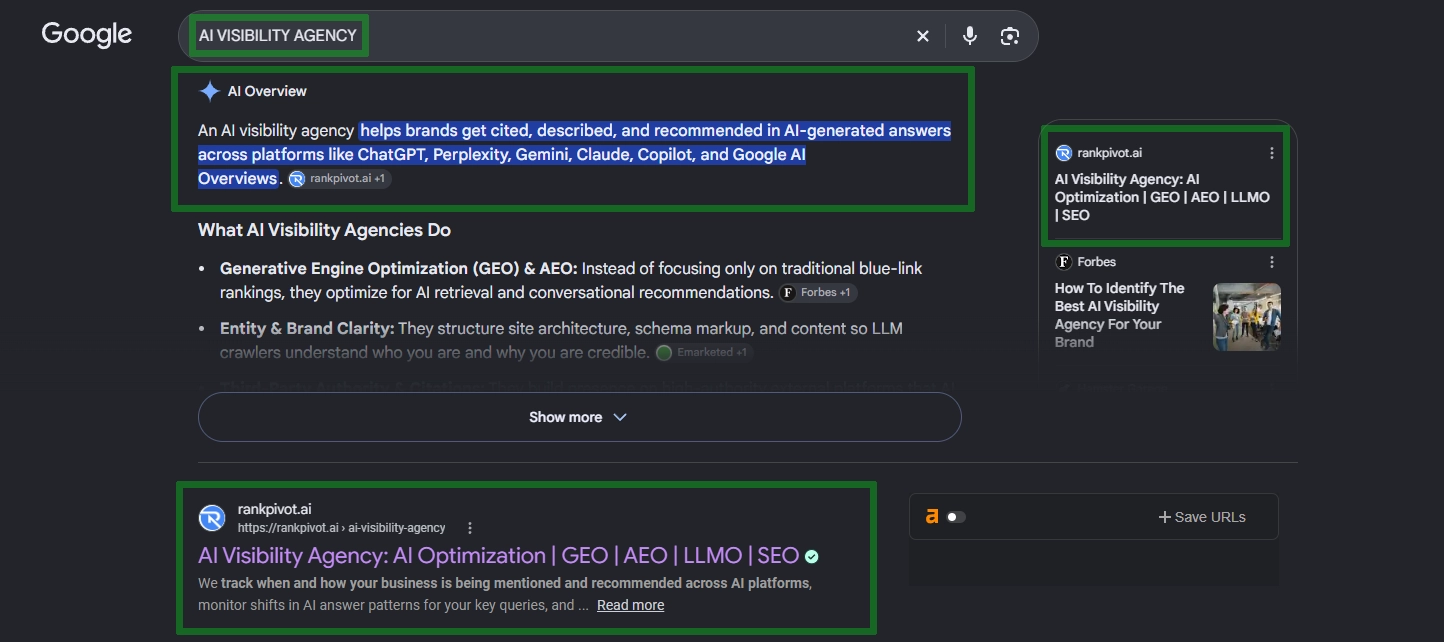Click the orange 'a' extension icon
The height and width of the screenshot is (642, 1444).
932,517
